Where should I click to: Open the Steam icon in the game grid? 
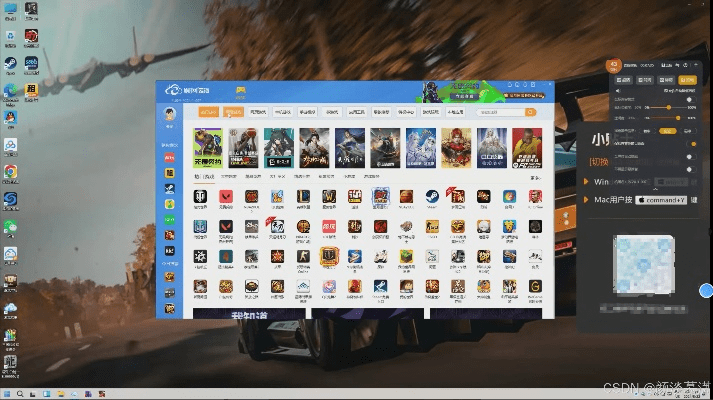[431, 196]
